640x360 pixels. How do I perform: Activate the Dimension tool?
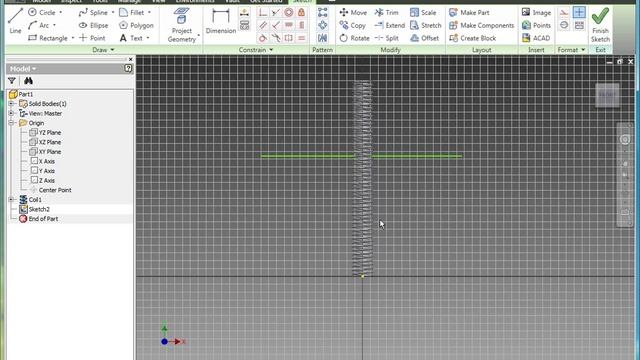click(x=220, y=21)
